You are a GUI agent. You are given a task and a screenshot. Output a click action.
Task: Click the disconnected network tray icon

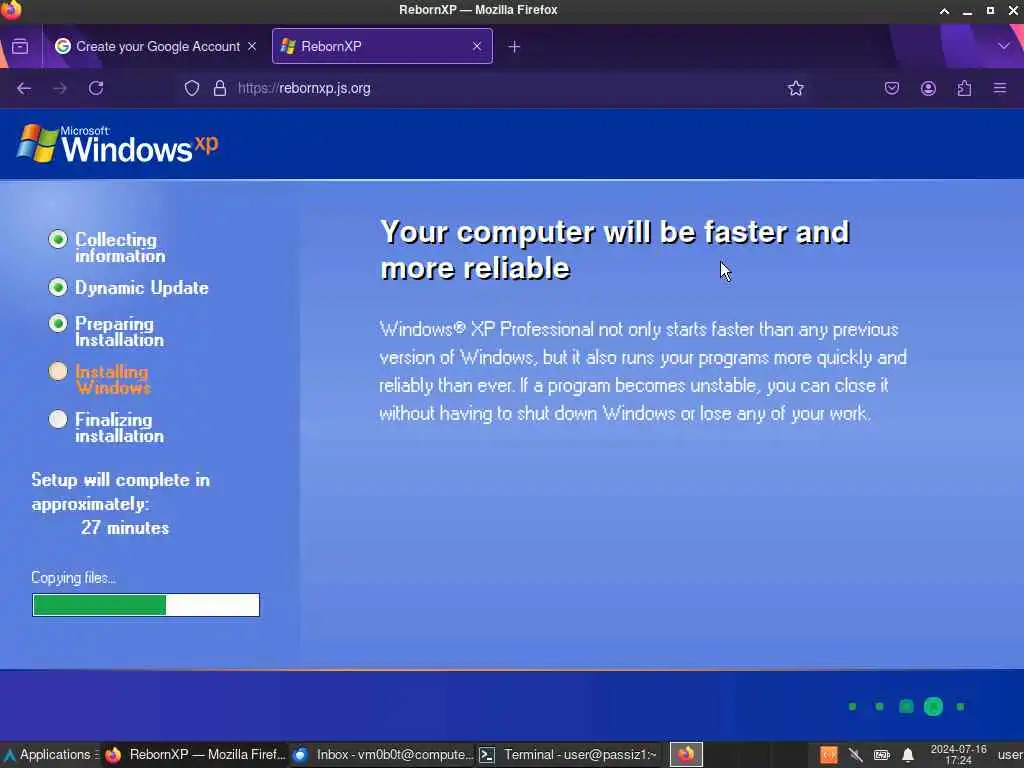[x=856, y=756]
